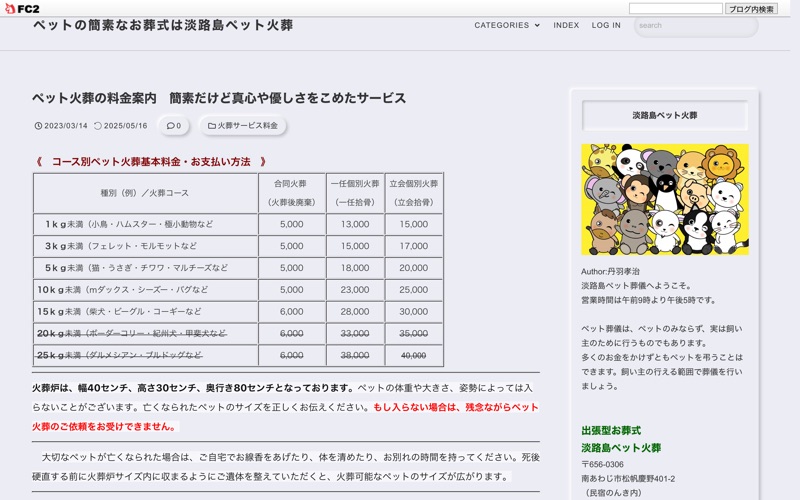Go to LOG IN page

click(x=606, y=25)
